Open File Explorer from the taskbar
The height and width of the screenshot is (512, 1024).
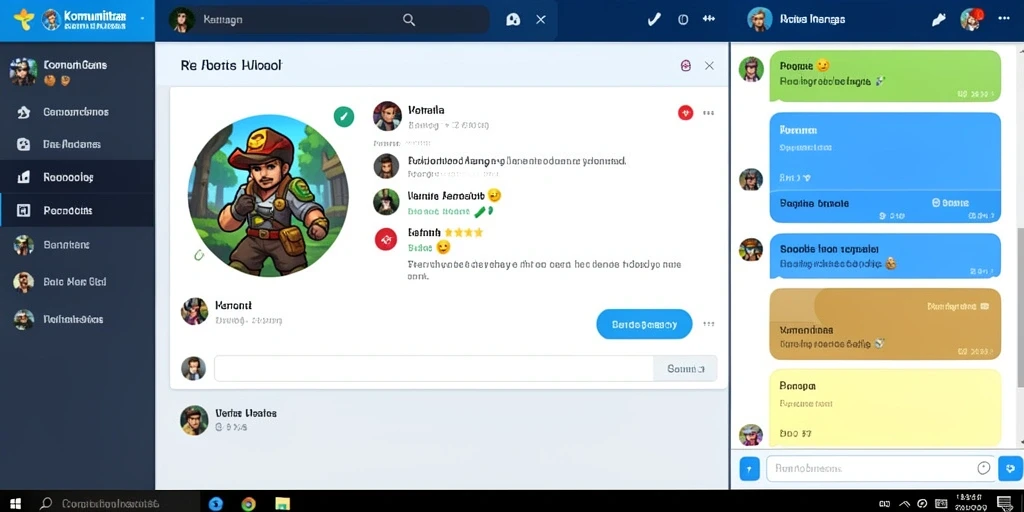point(282,504)
